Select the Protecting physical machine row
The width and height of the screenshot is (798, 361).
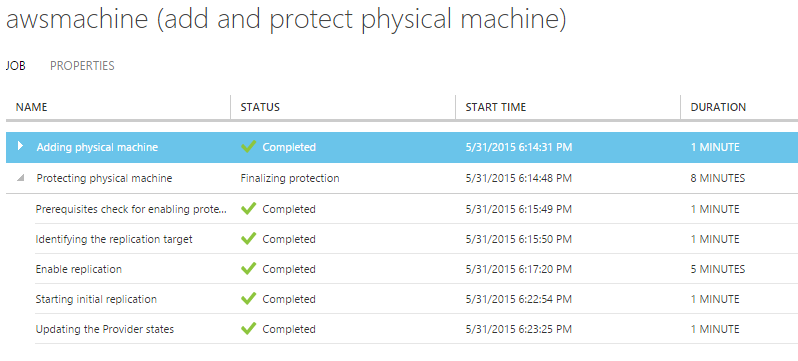coord(402,178)
